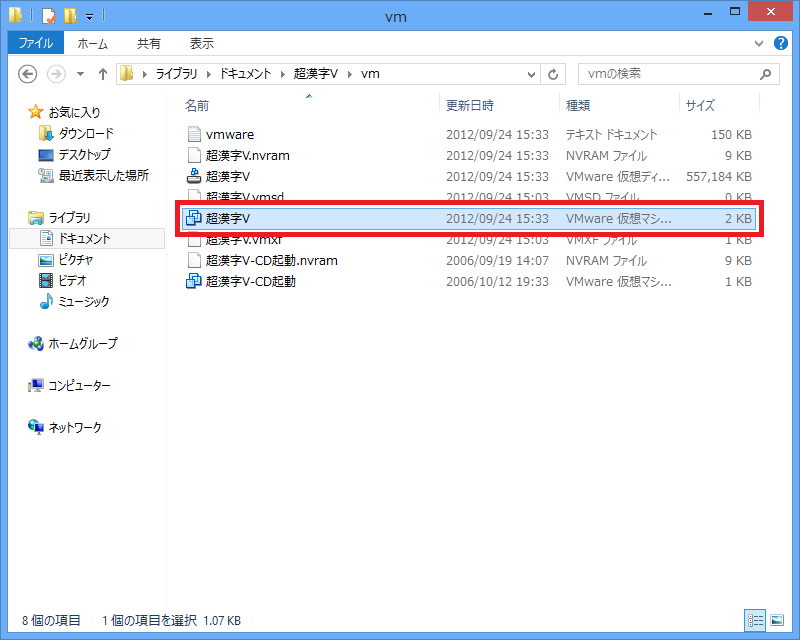This screenshot has width=800, height=640.
Task: Click the Up one level arrow
Action: 102,74
